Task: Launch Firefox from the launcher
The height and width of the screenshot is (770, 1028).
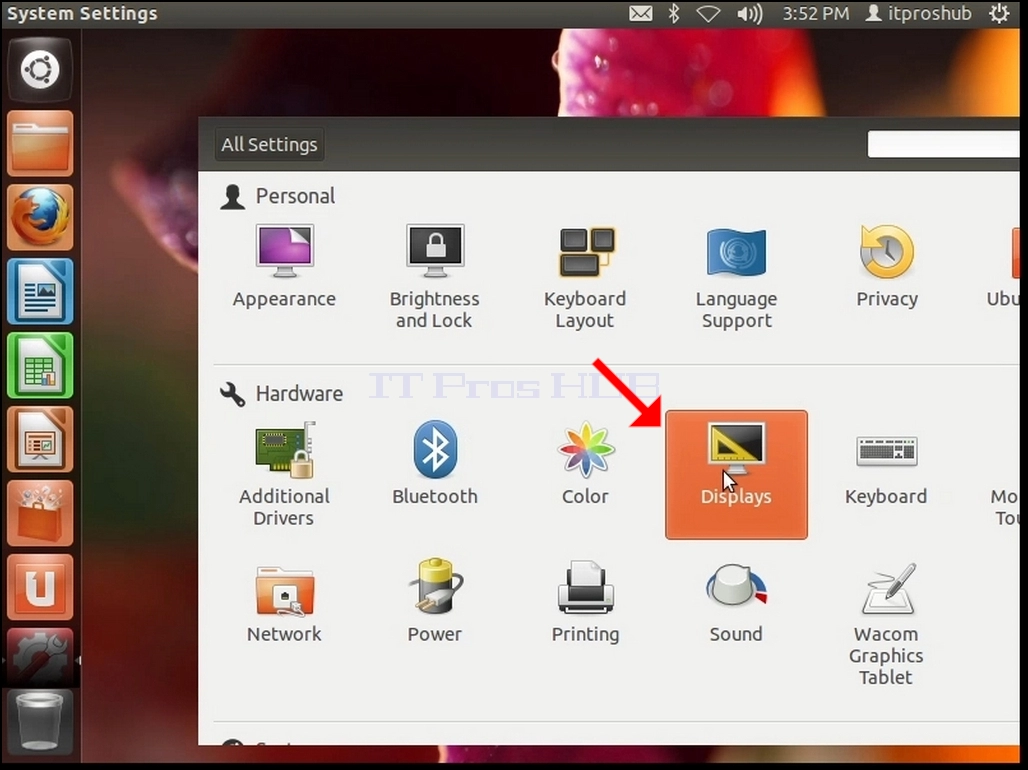Action: click(x=40, y=217)
